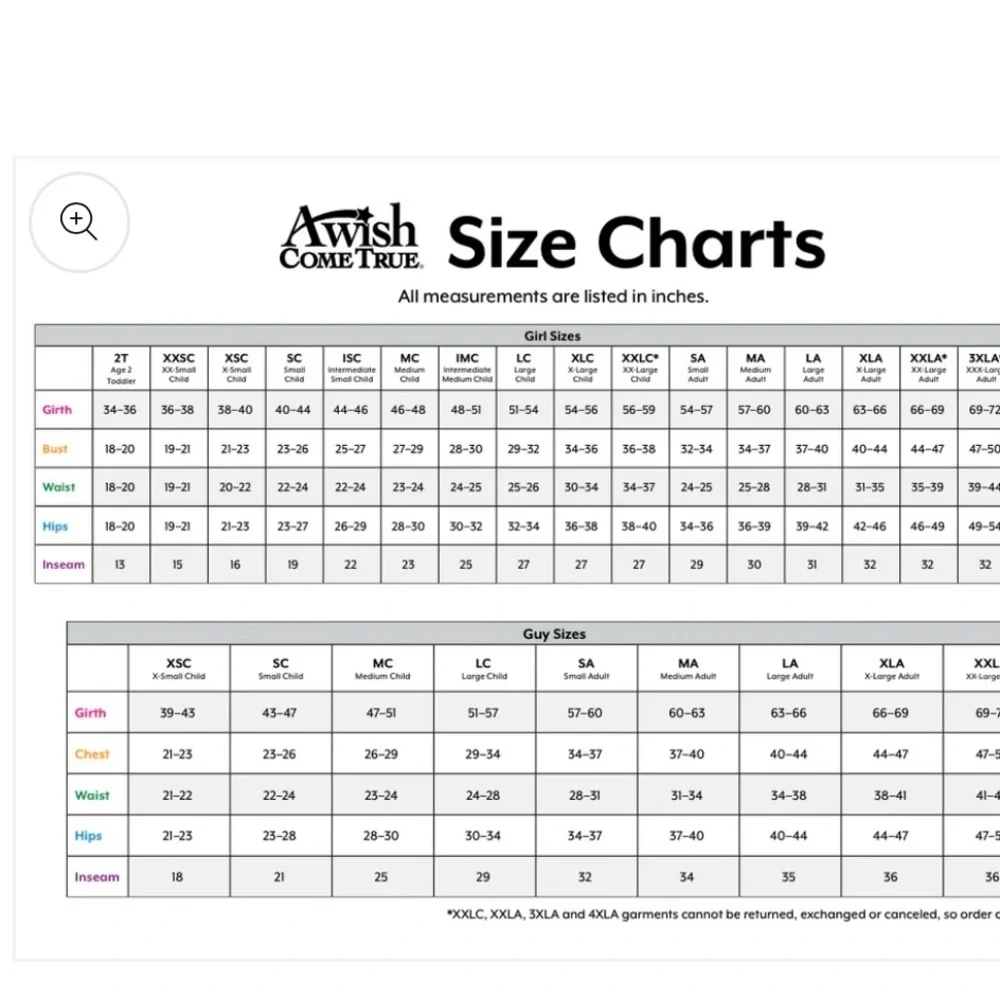Select the Girl Sizes table header
Image resolution: width=1000 pixels, height=1000 pixels.
click(552, 335)
